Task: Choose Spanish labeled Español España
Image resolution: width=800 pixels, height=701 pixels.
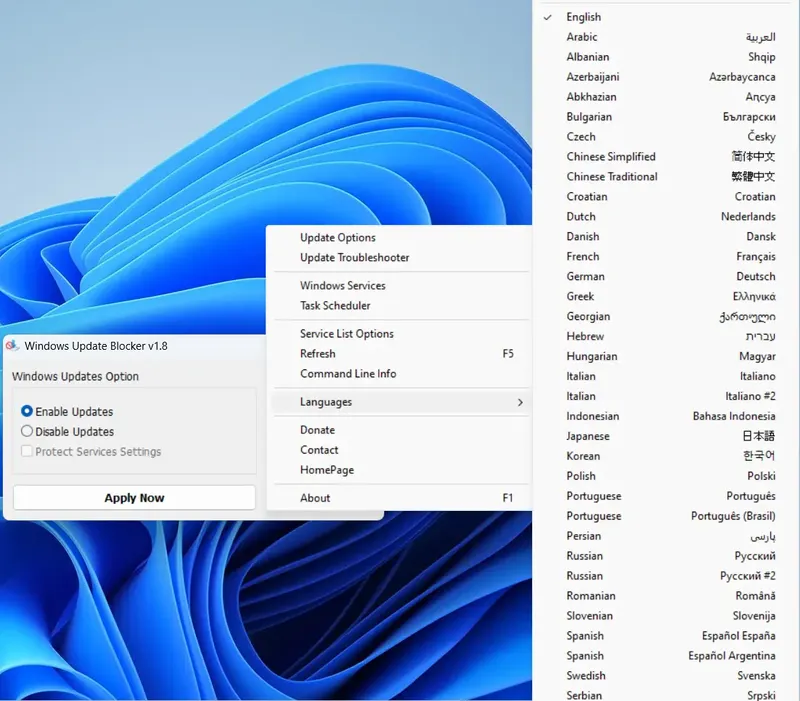Action: click(x=666, y=635)
